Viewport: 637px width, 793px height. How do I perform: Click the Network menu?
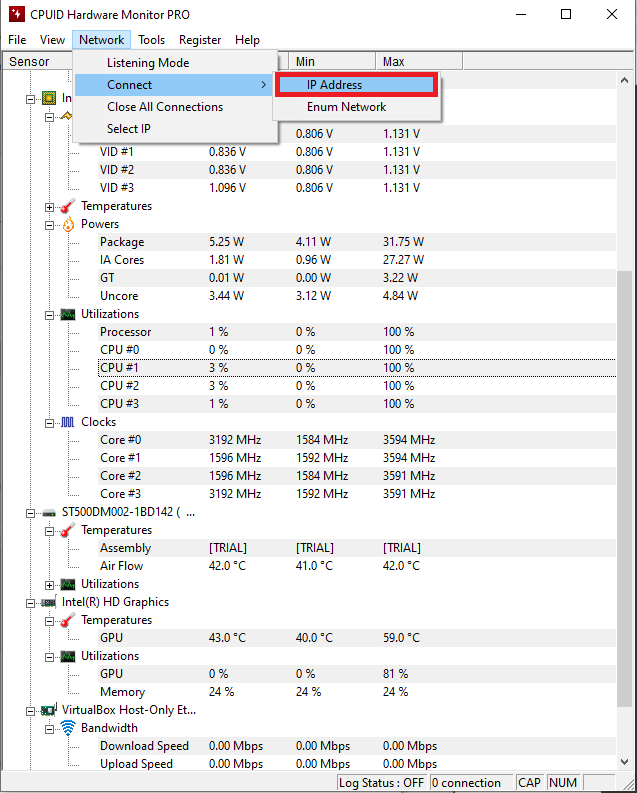click(x=102, y=40)
